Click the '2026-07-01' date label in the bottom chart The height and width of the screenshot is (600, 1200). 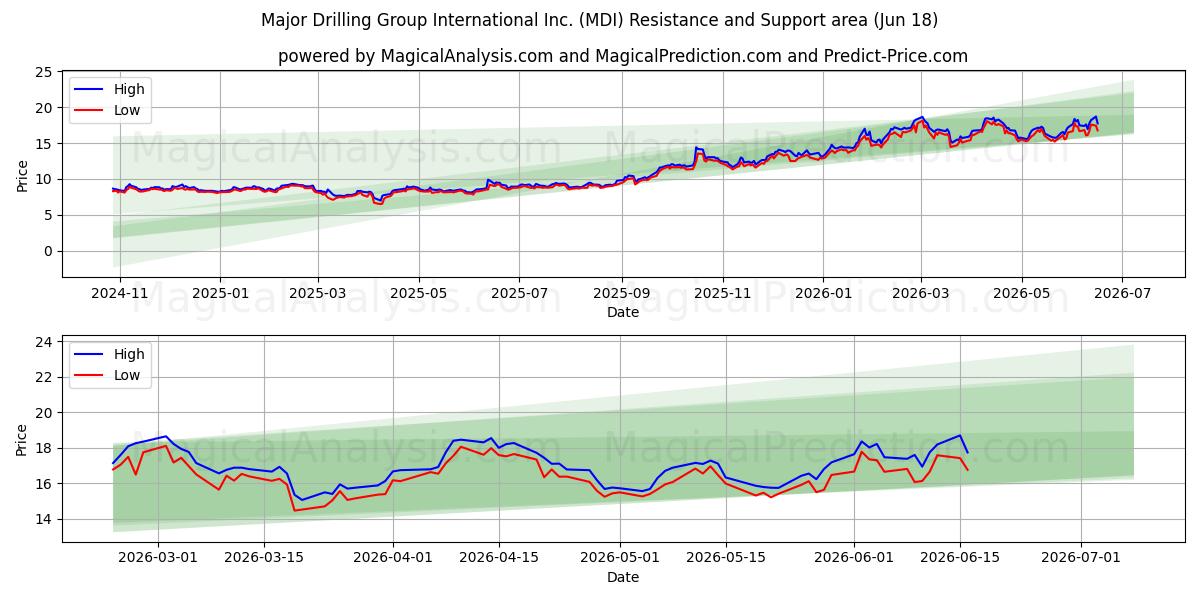(x=1082, y=560)
